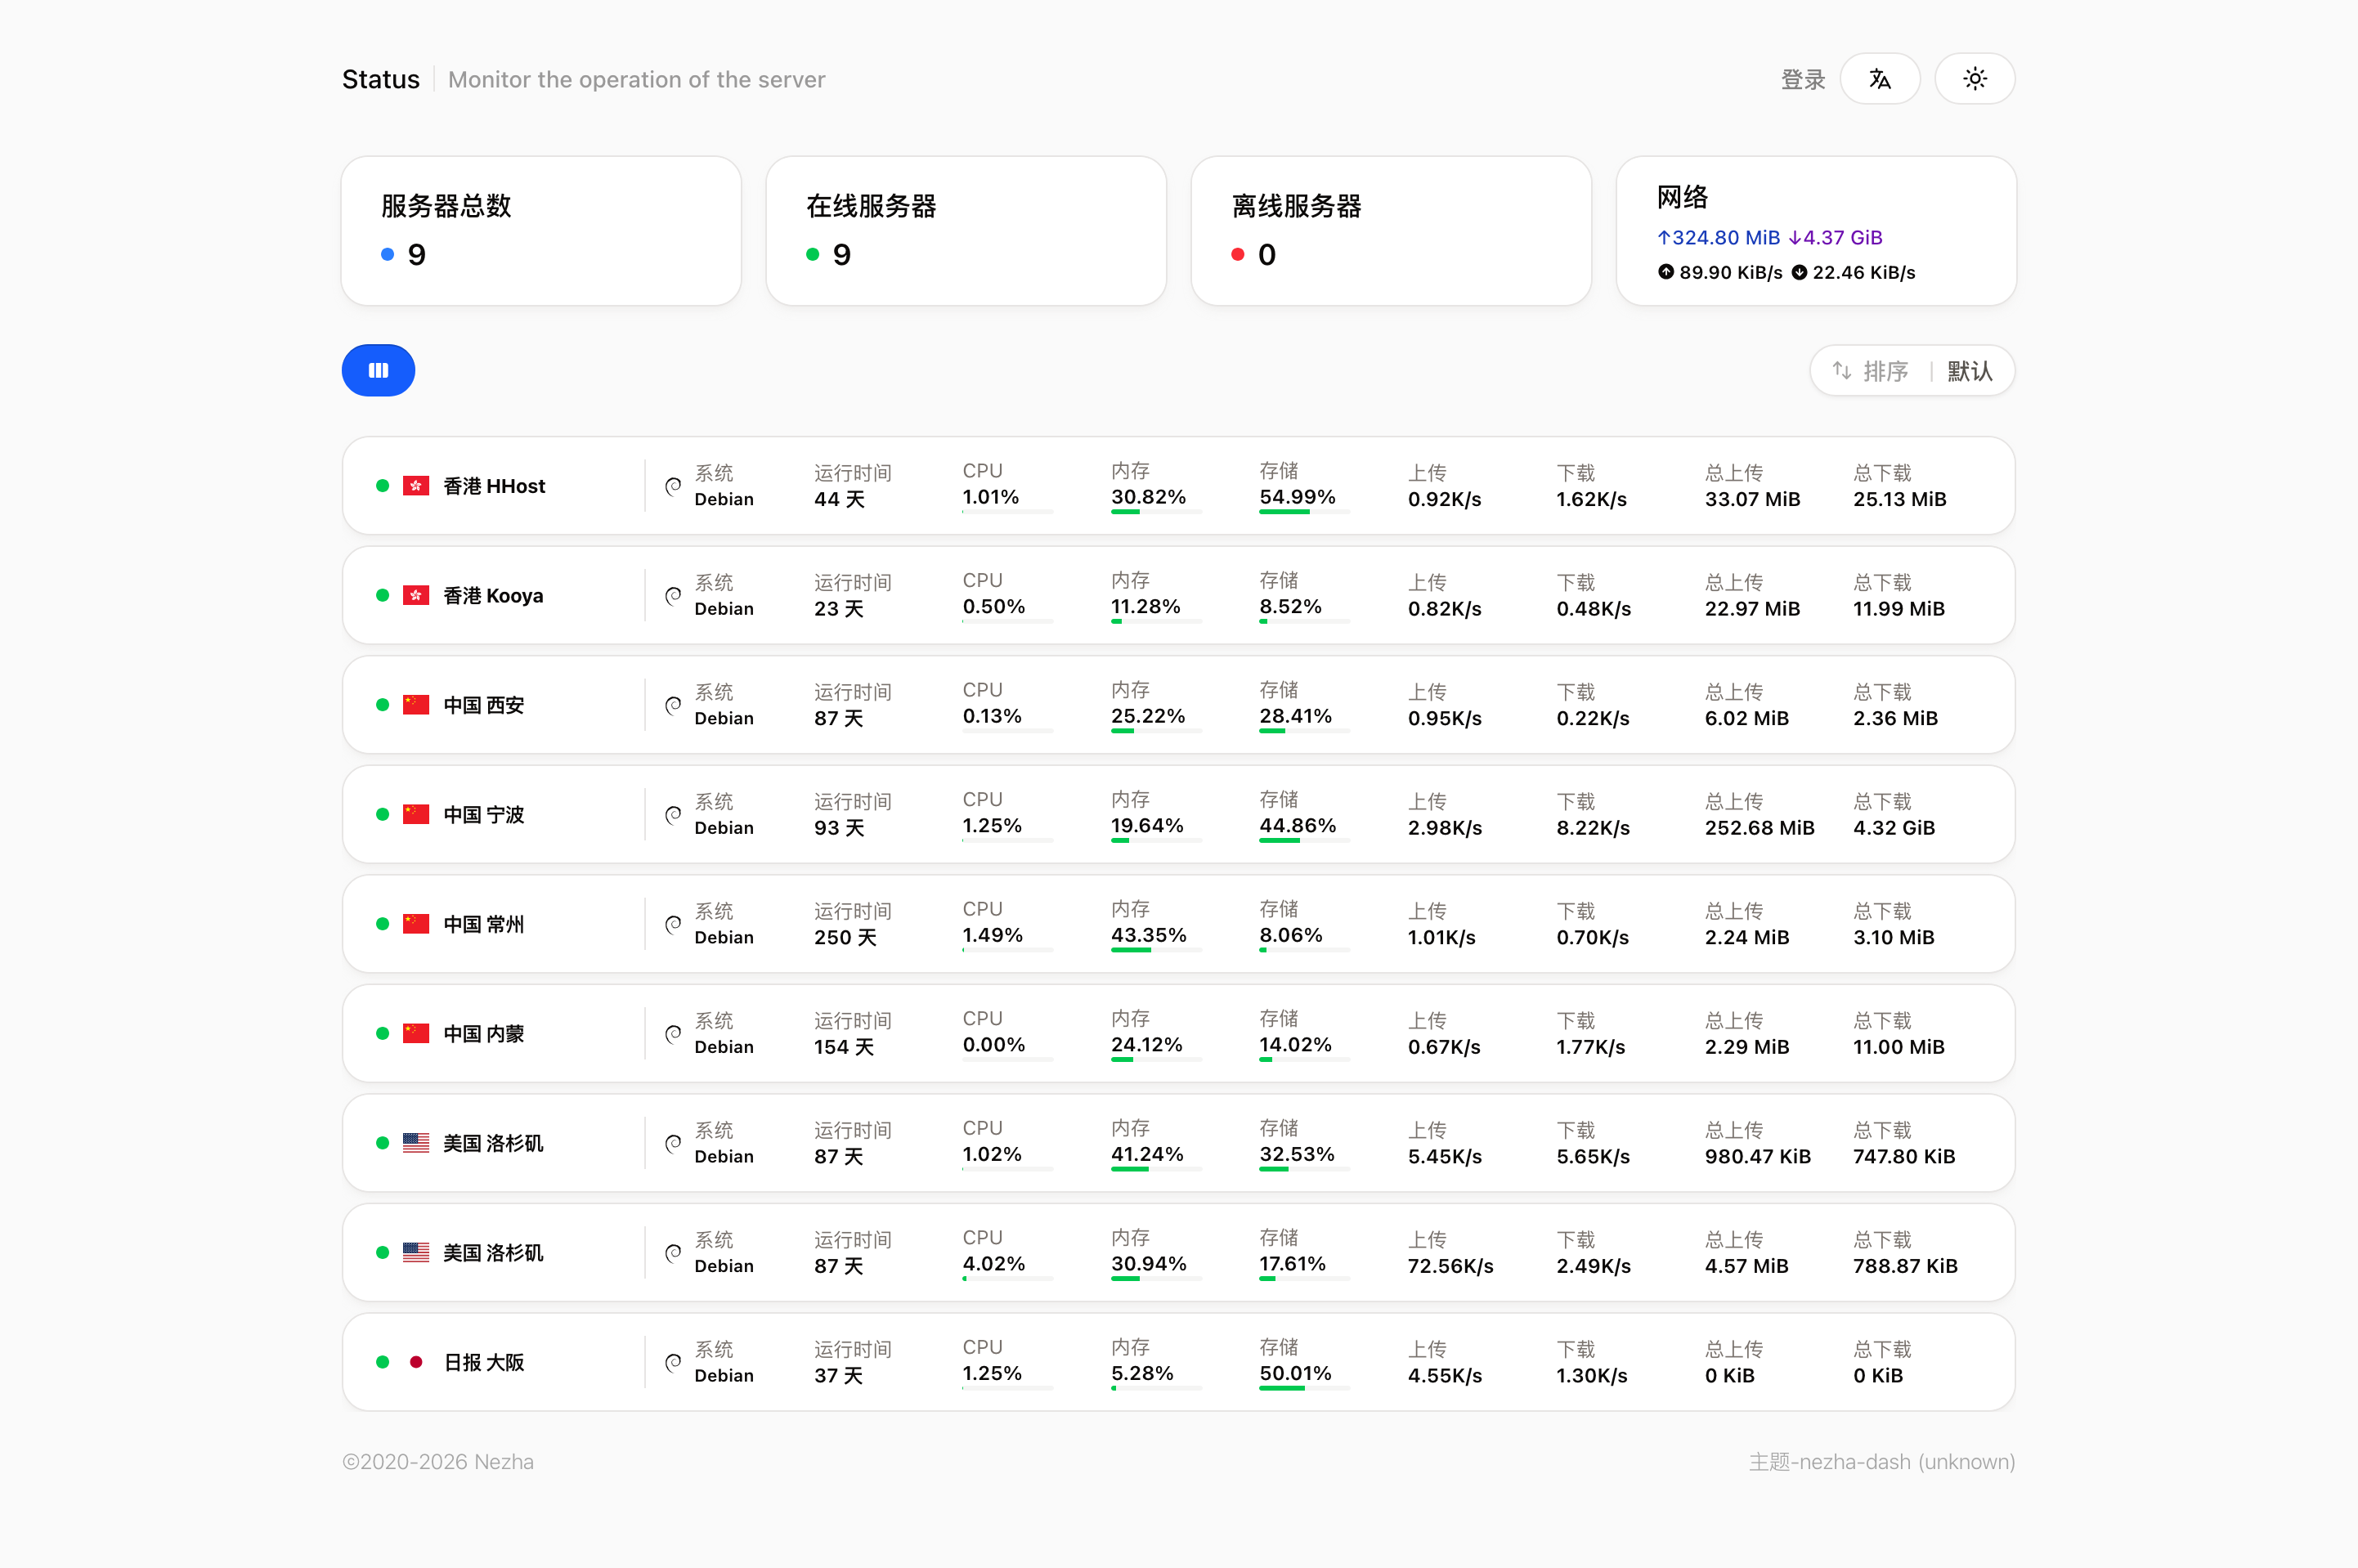The image size is (2358, 1568).
Task: Click the 登录 login link
Action: [1802, 80]
